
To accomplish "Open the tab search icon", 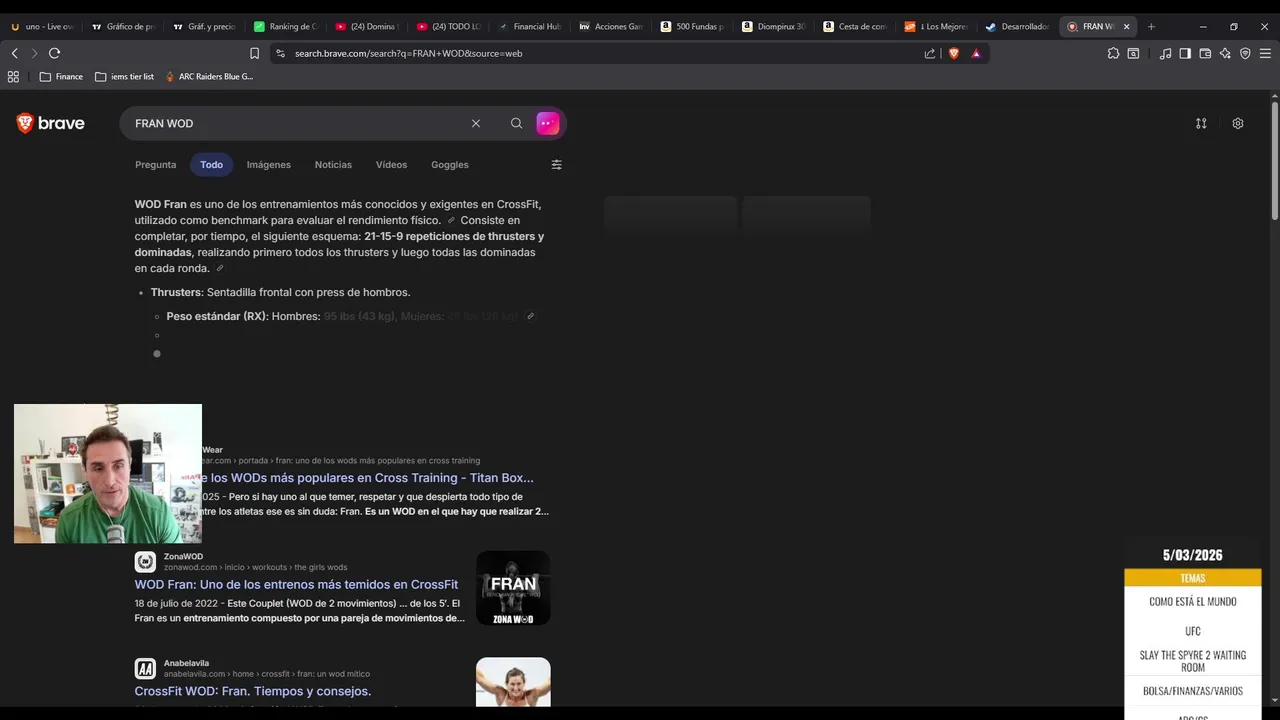I will [1133, 53].
